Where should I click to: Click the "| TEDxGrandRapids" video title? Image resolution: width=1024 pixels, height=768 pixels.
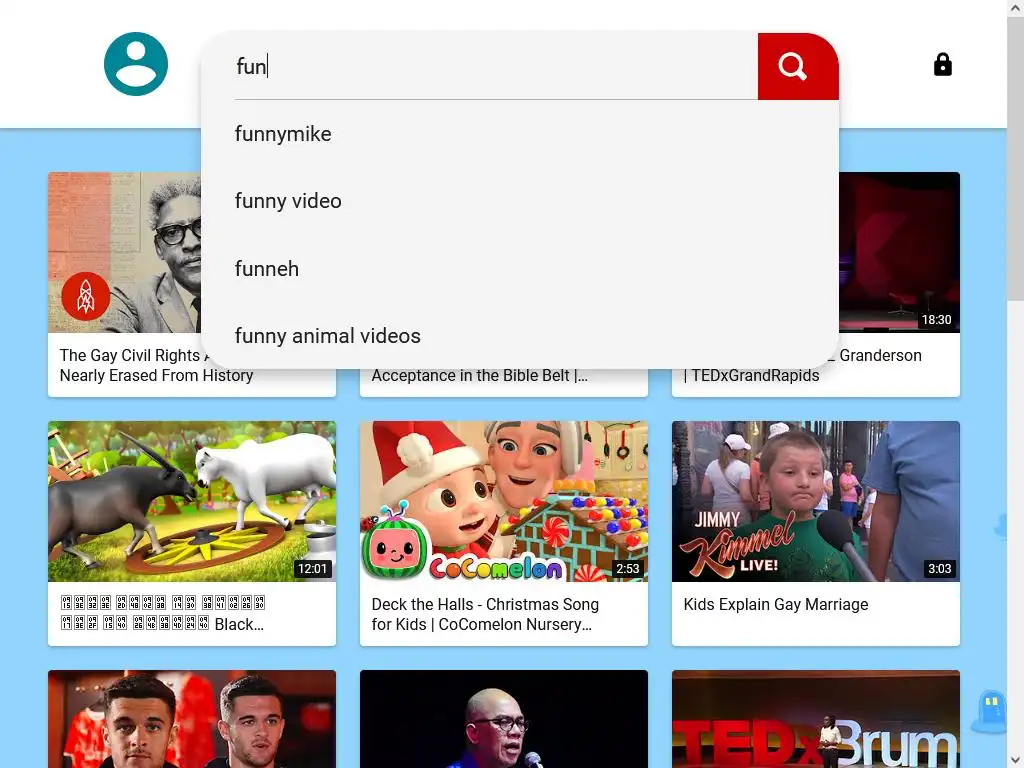click(751, 376)
